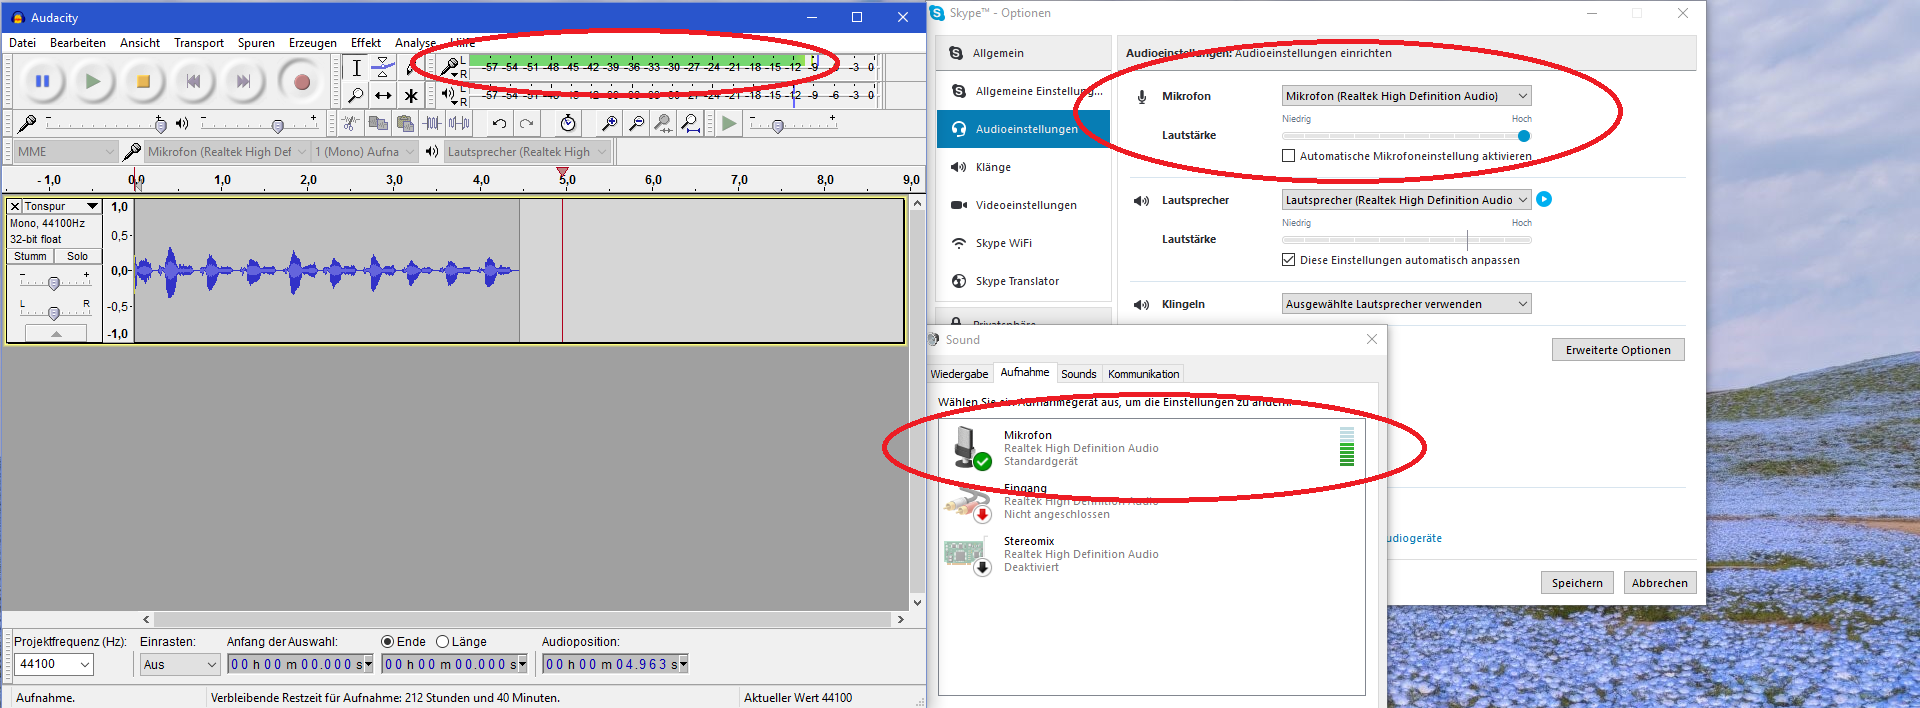Viewport: 1920px width, 708px height.
Task: Click Abbrechen in Skype options
Action: pos(1660,583)
